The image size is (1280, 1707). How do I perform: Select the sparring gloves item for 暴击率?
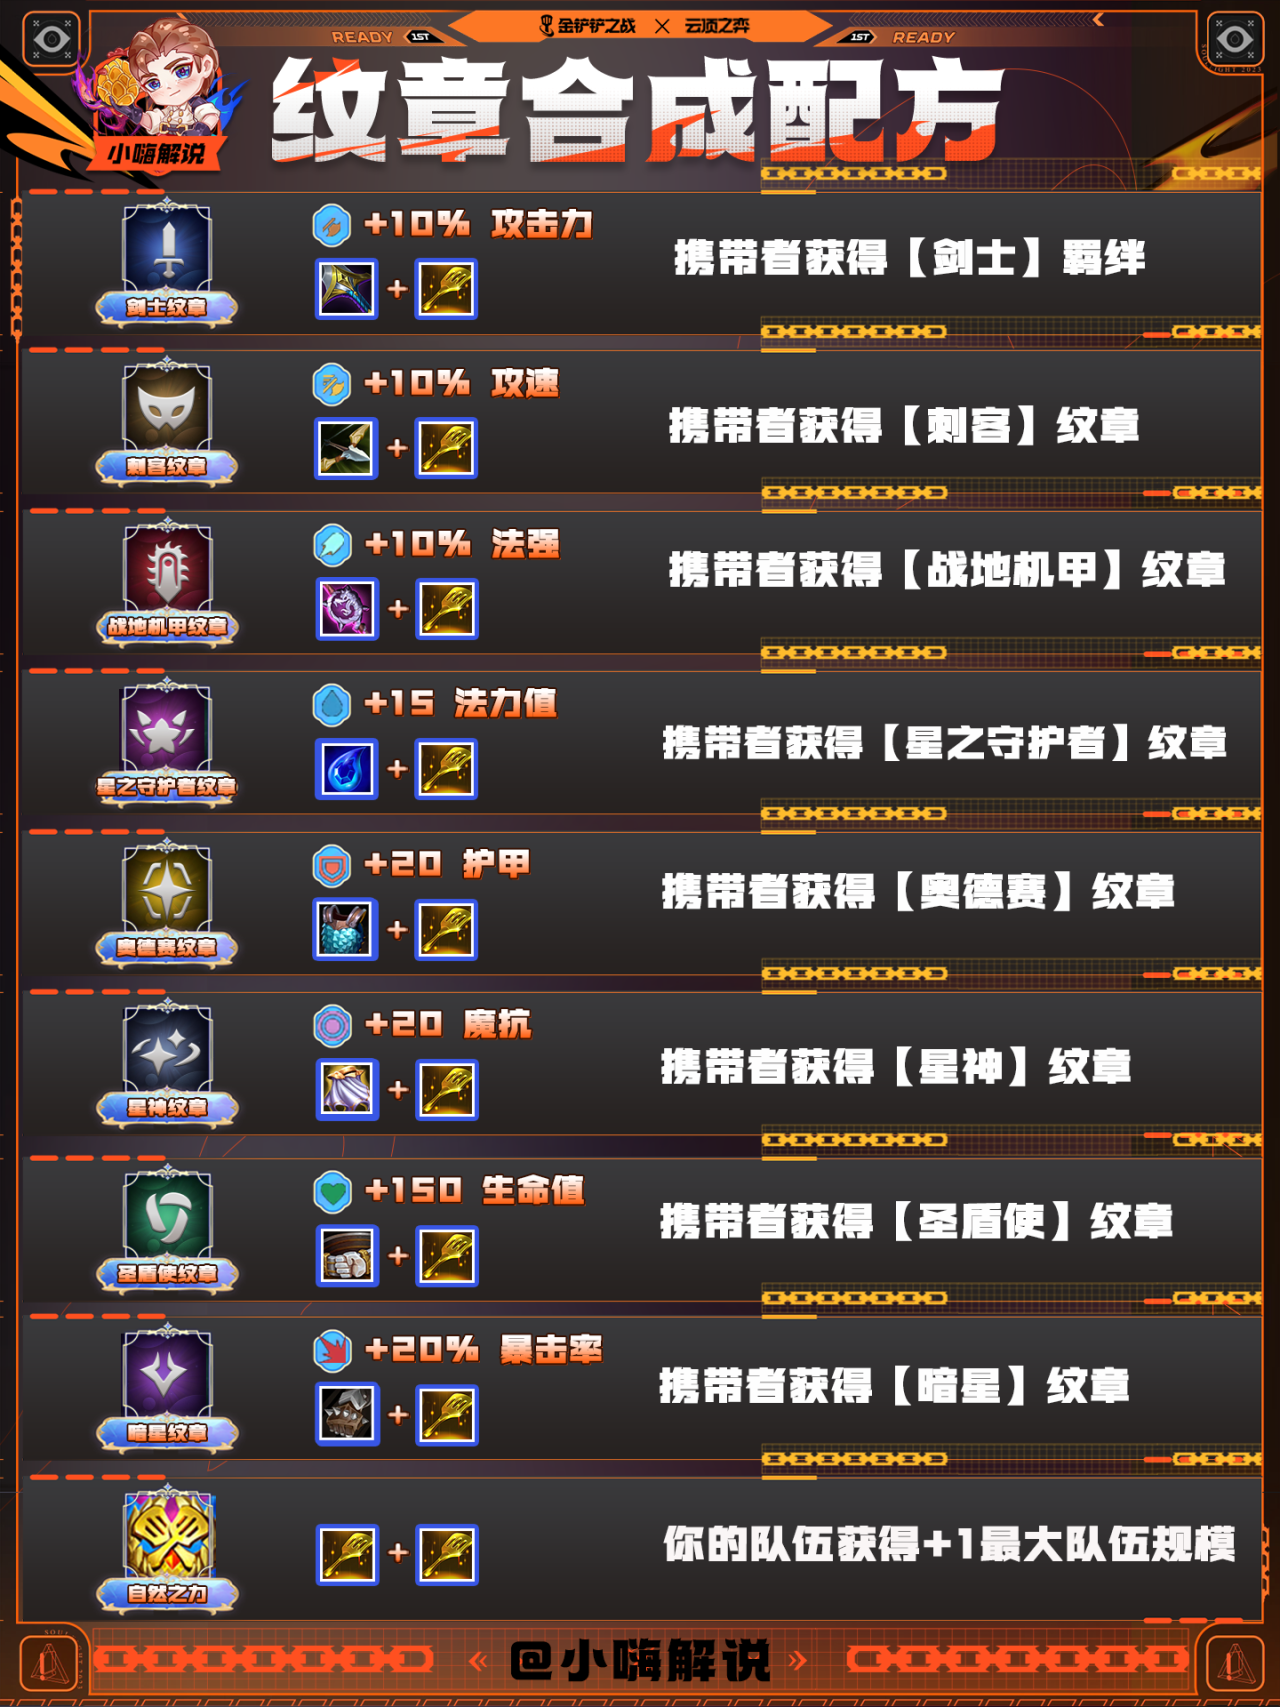[347, 1414]
